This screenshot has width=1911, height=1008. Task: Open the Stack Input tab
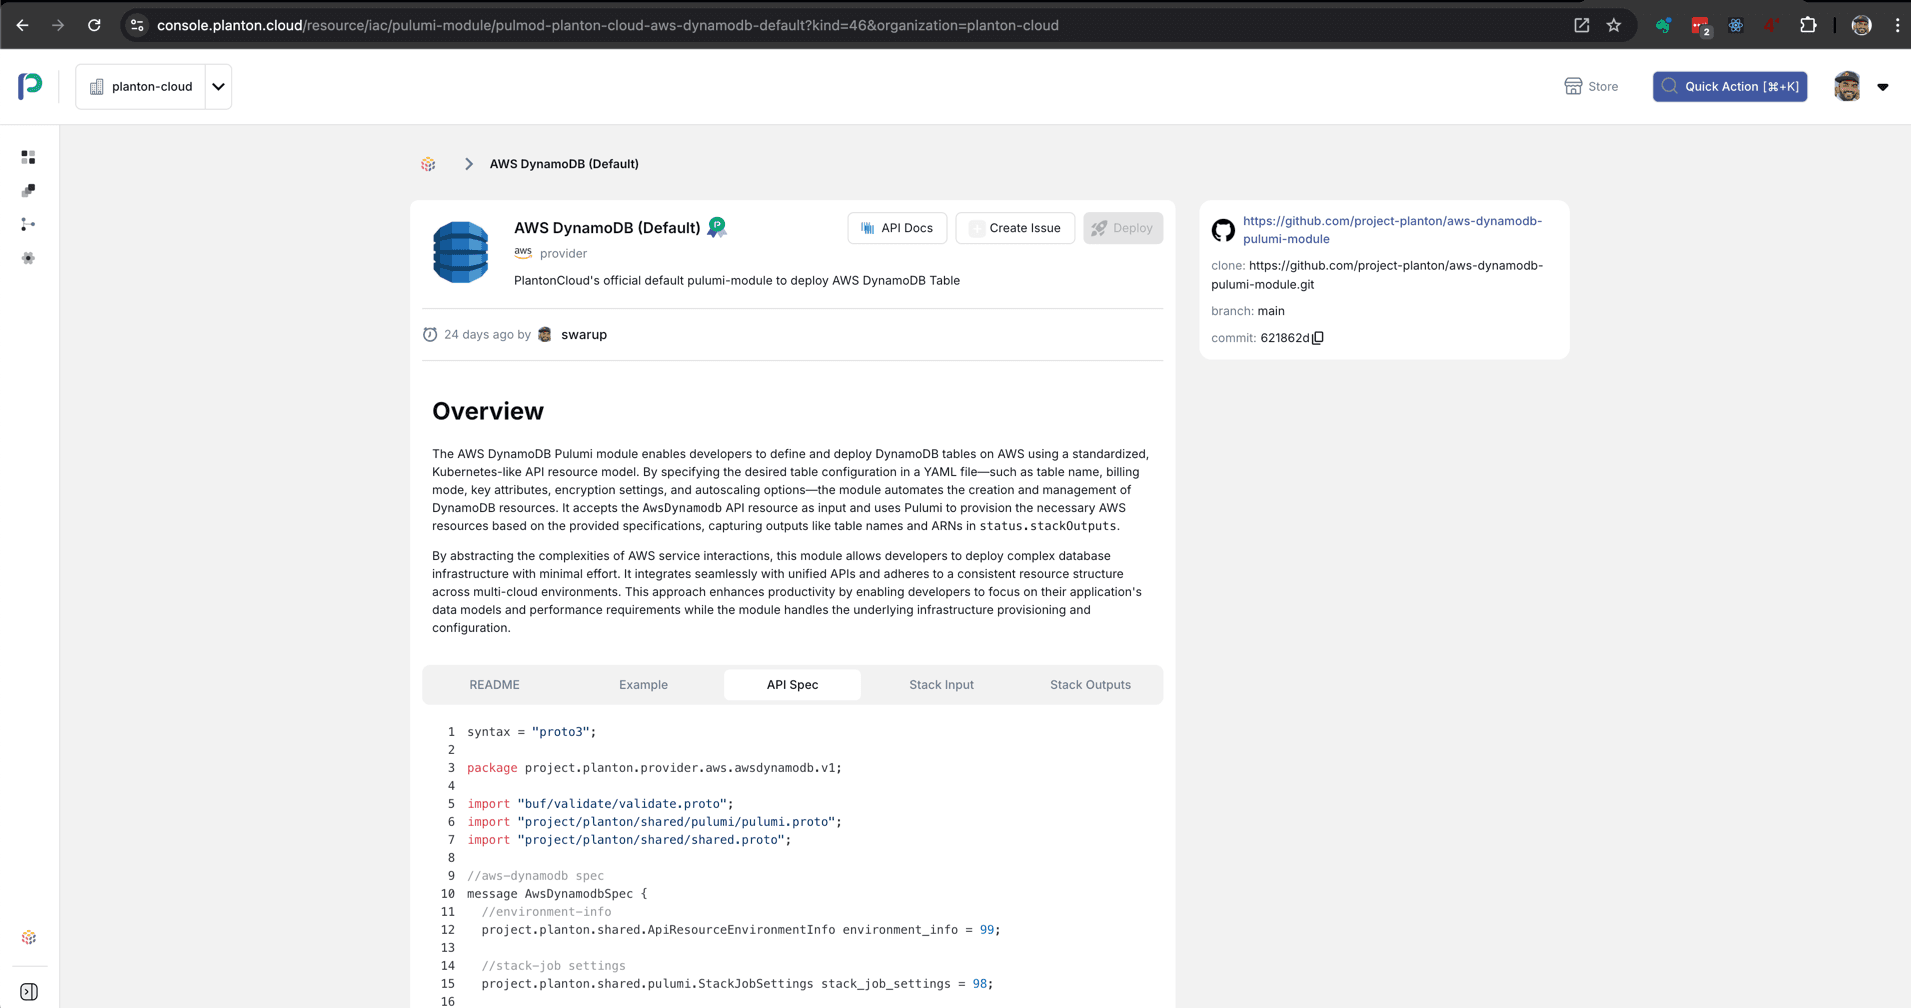941,685
